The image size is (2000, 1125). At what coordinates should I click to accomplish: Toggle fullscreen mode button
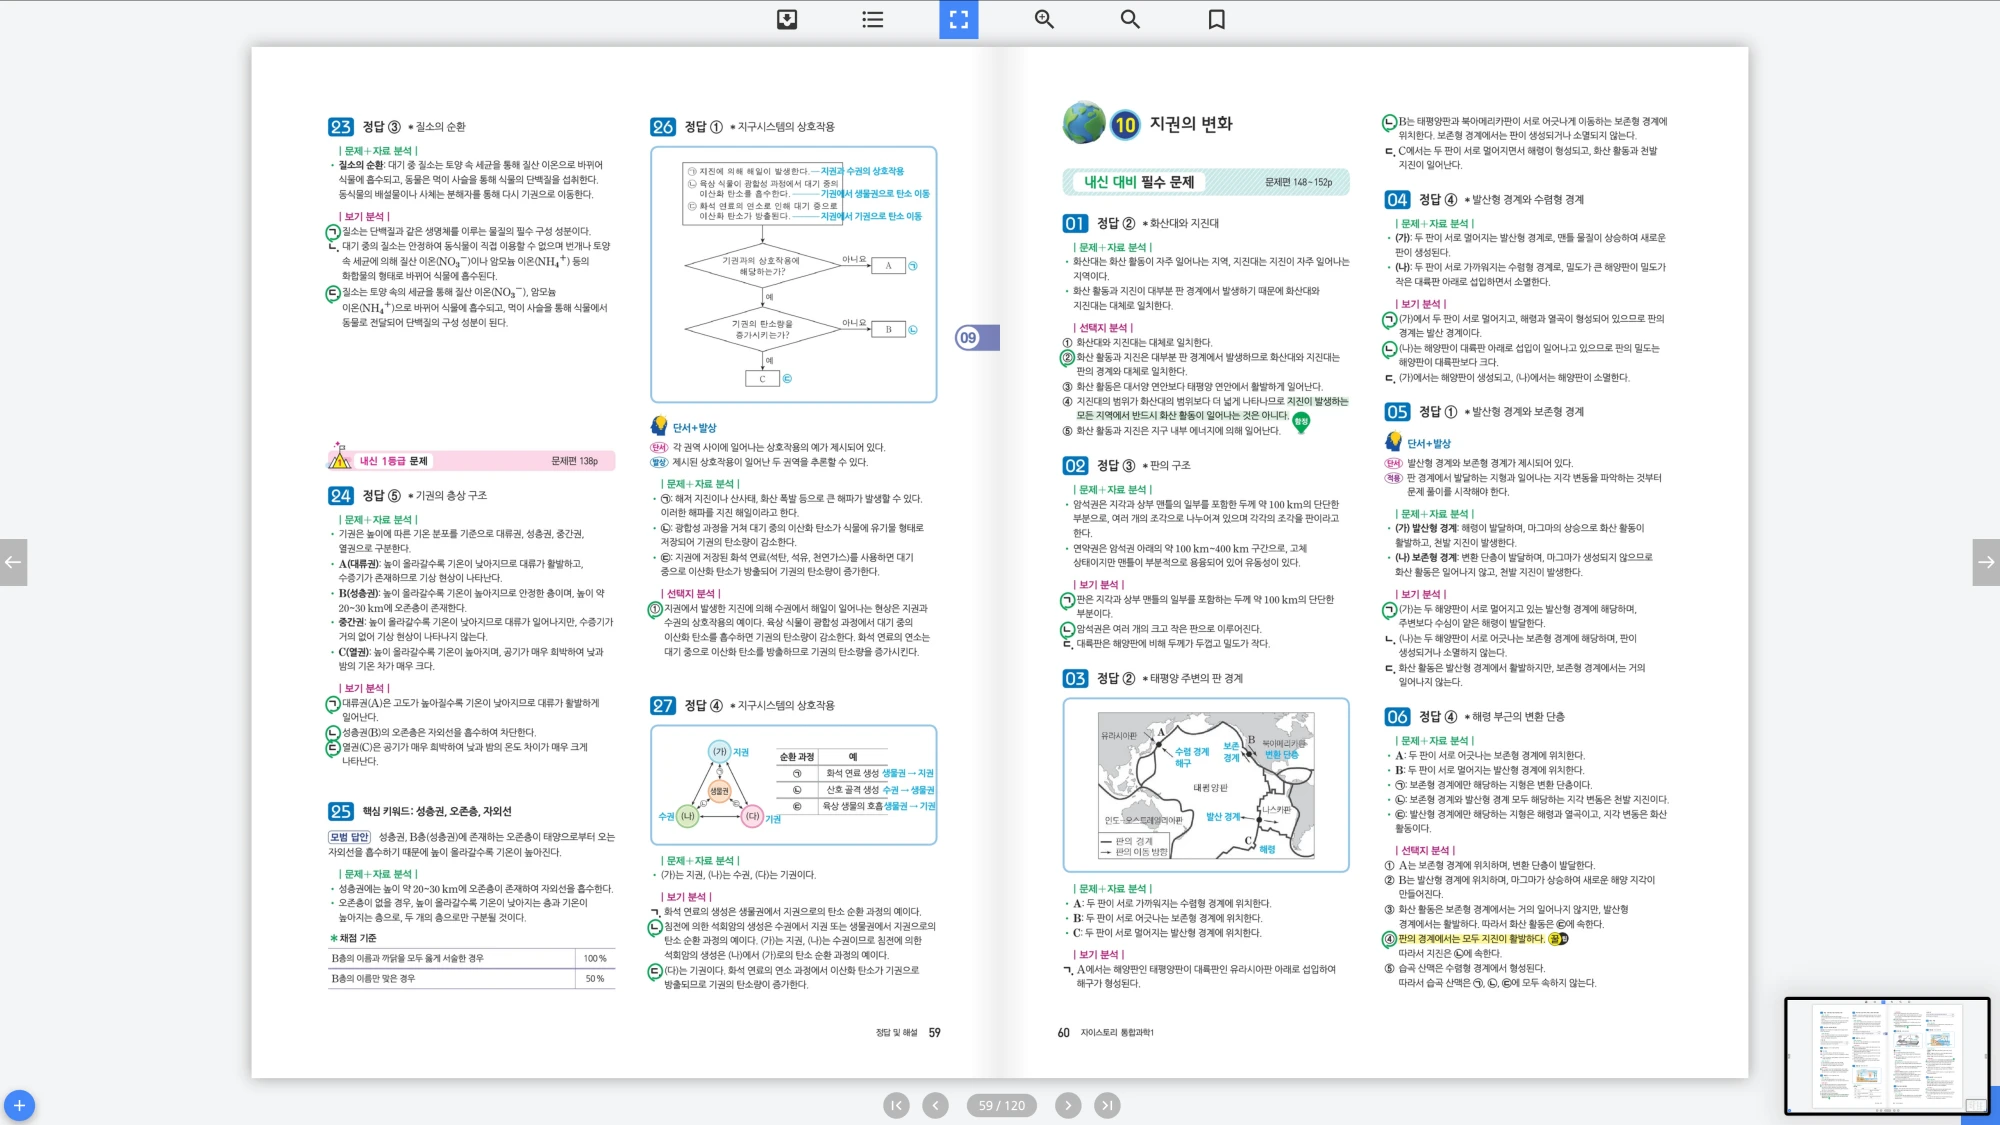tap(958, 19)
